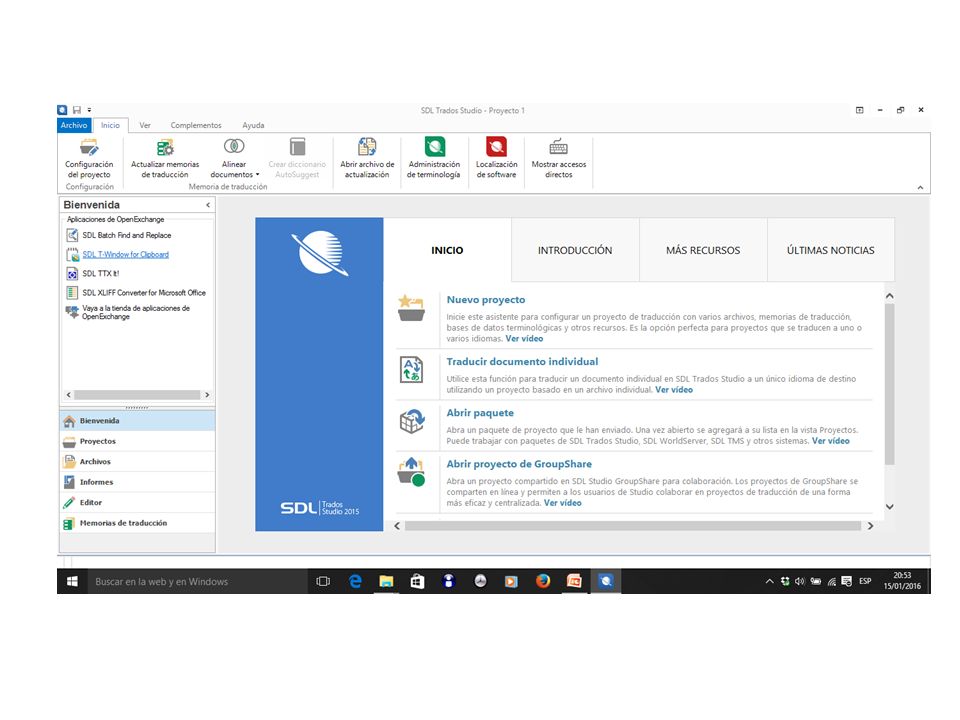The image size is (960, 720).
Task: Click the Nuevo proyecto heading
Action: pos(486,299)
